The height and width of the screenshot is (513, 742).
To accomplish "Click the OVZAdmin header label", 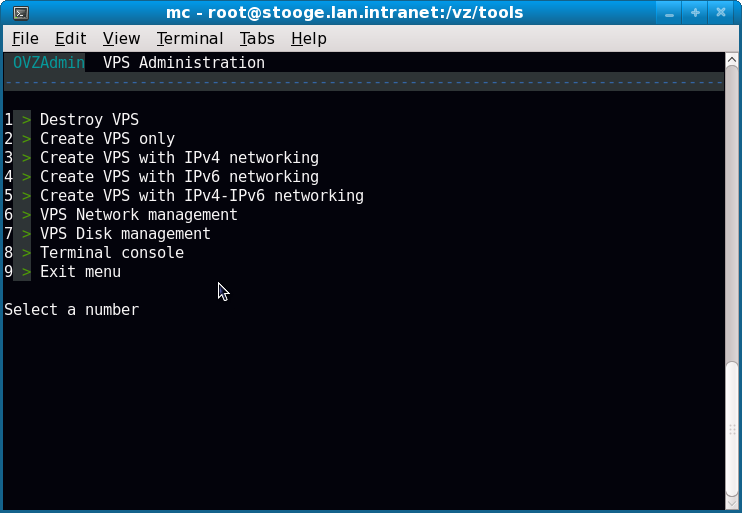I will click(48, 63).
